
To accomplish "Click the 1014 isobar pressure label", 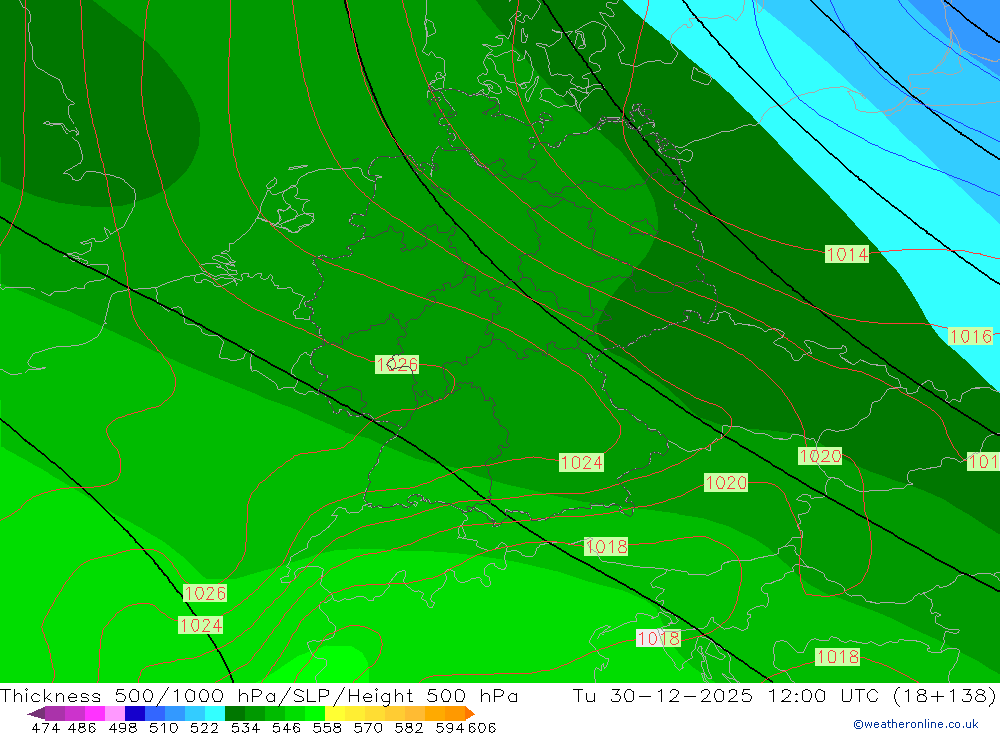I will click(847, 254).
